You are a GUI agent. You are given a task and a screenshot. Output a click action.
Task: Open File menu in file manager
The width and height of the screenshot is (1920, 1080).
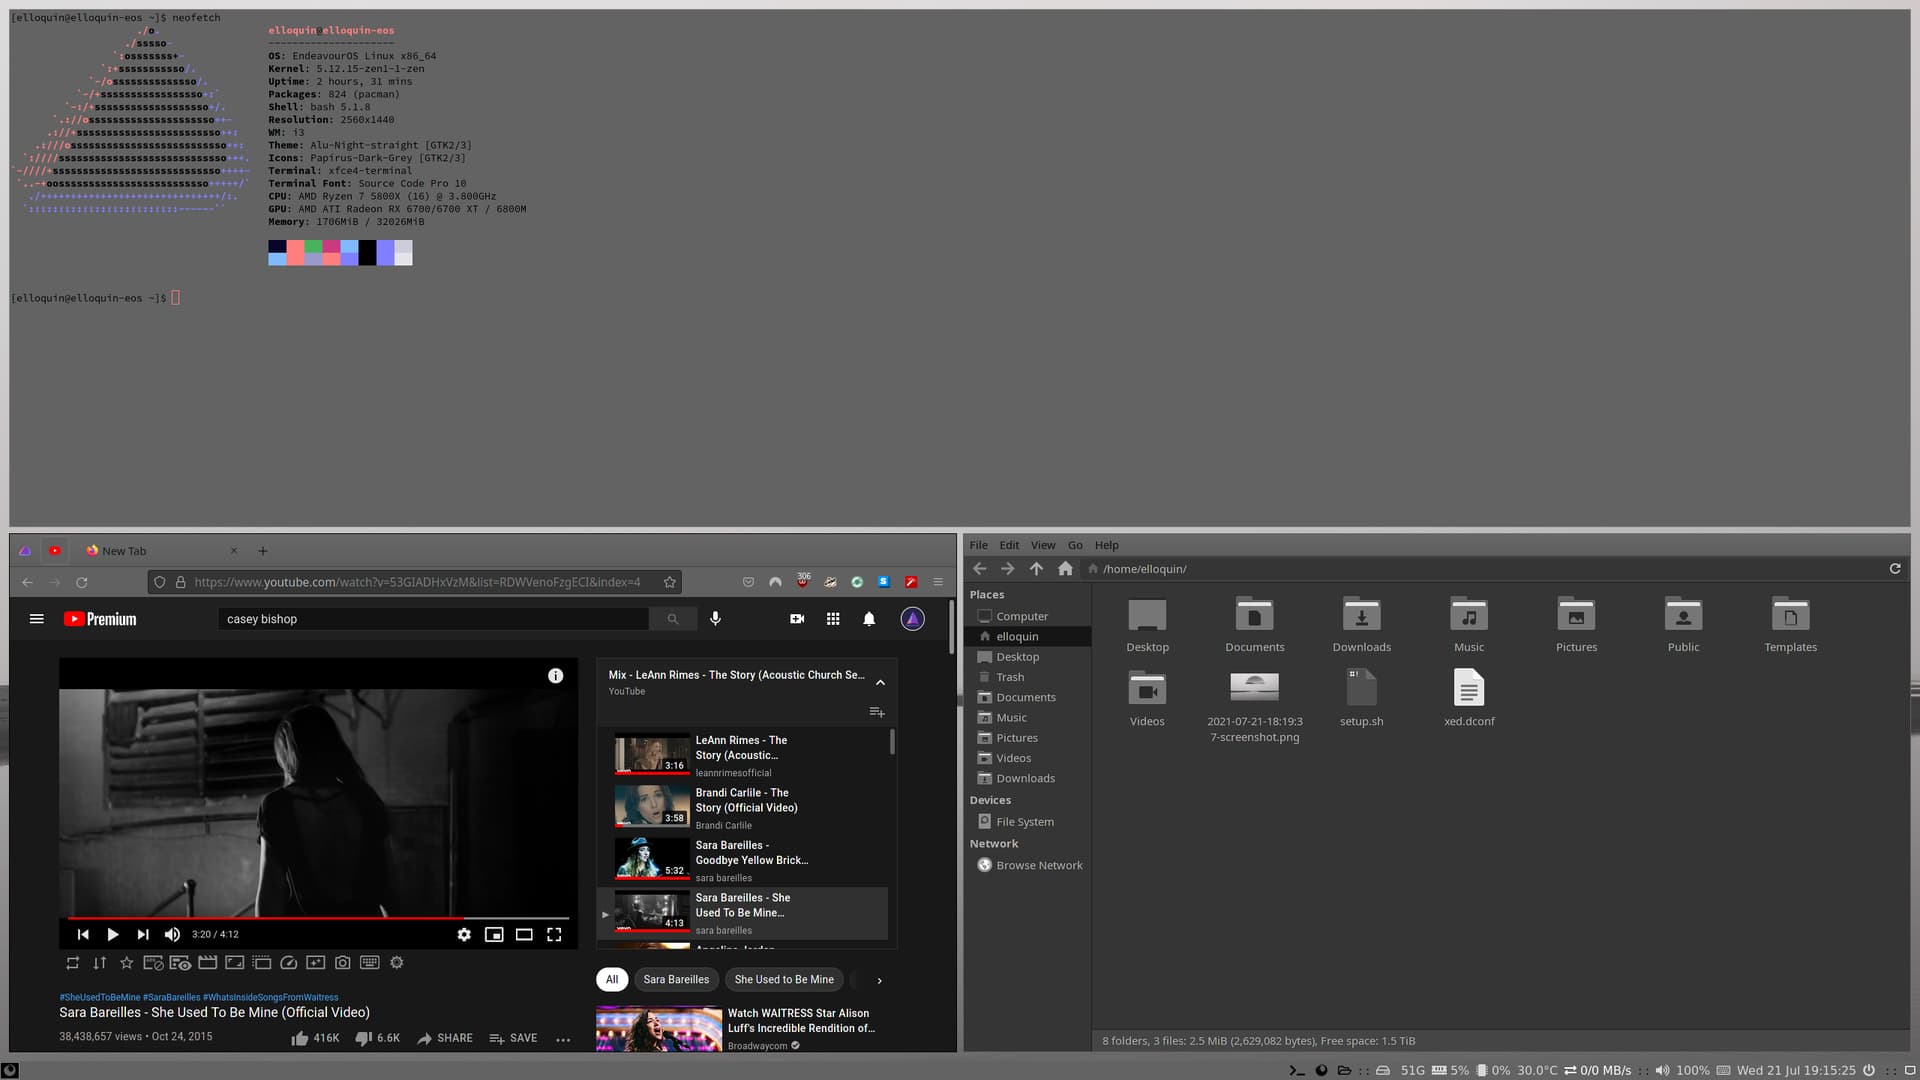[x=979, y=545]
